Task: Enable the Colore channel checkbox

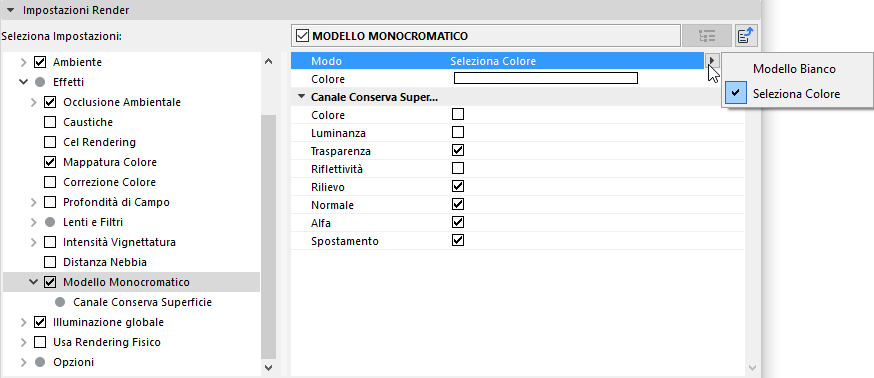Action: (458, 114)
